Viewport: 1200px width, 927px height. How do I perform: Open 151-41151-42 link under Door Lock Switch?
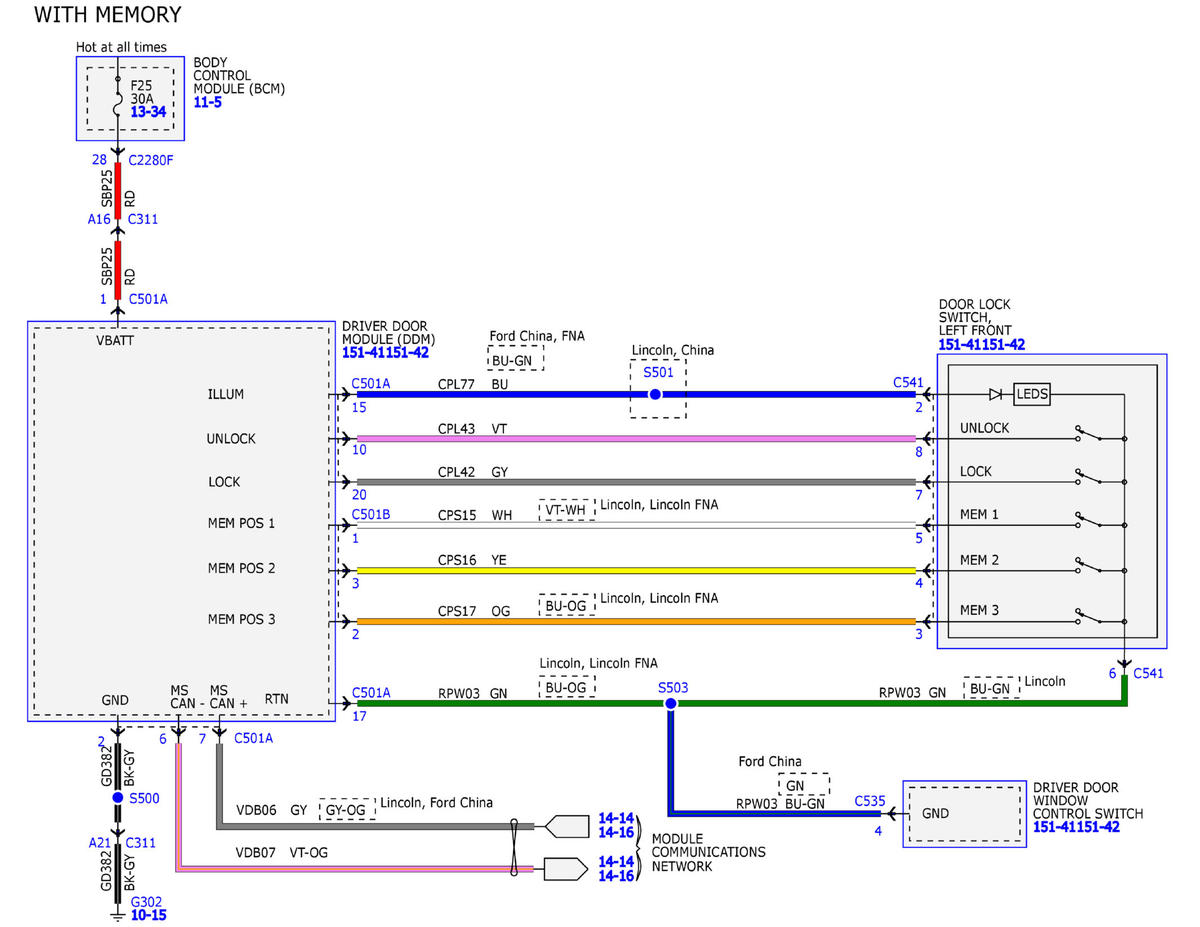click(x=981, y=345)
